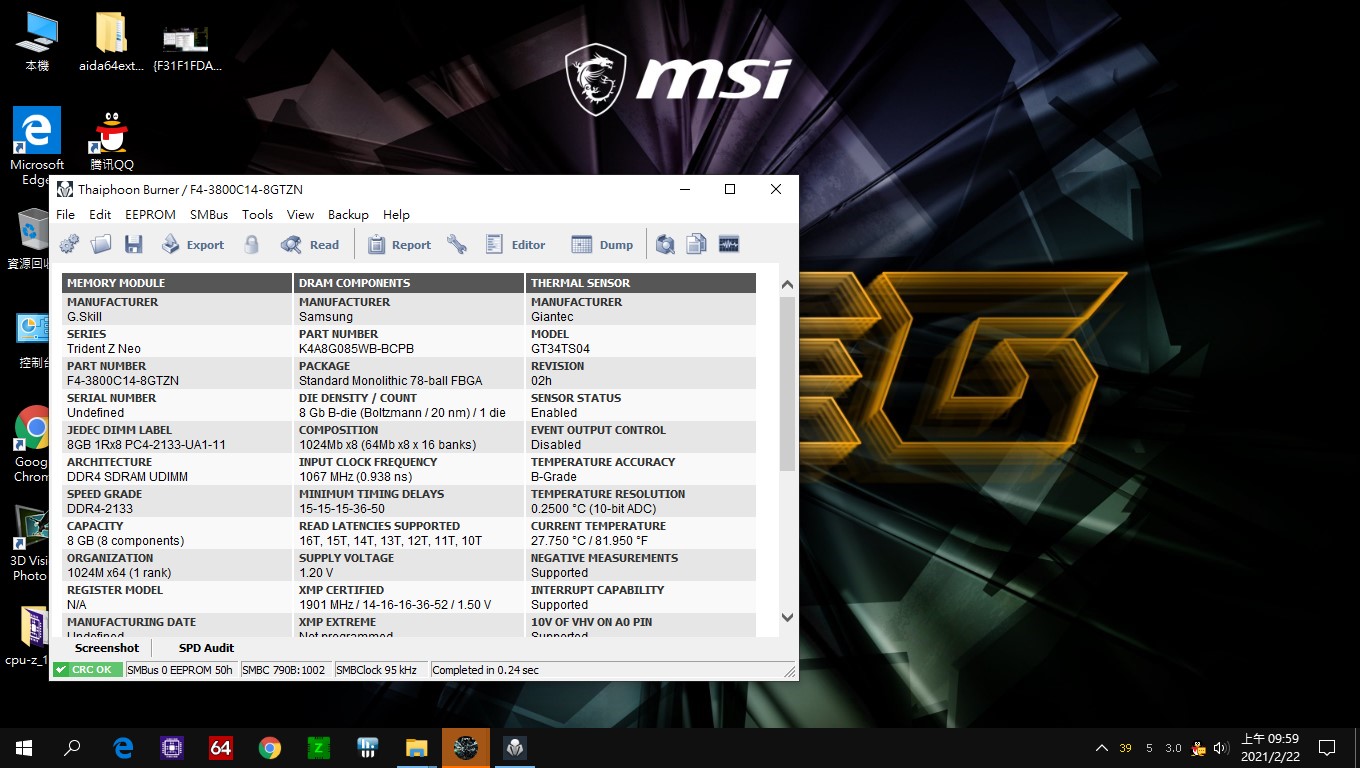Open the aida64ext desktop folder
Image resolution: width=1360 pixels, height=768 pixels.
coord(111,42)
